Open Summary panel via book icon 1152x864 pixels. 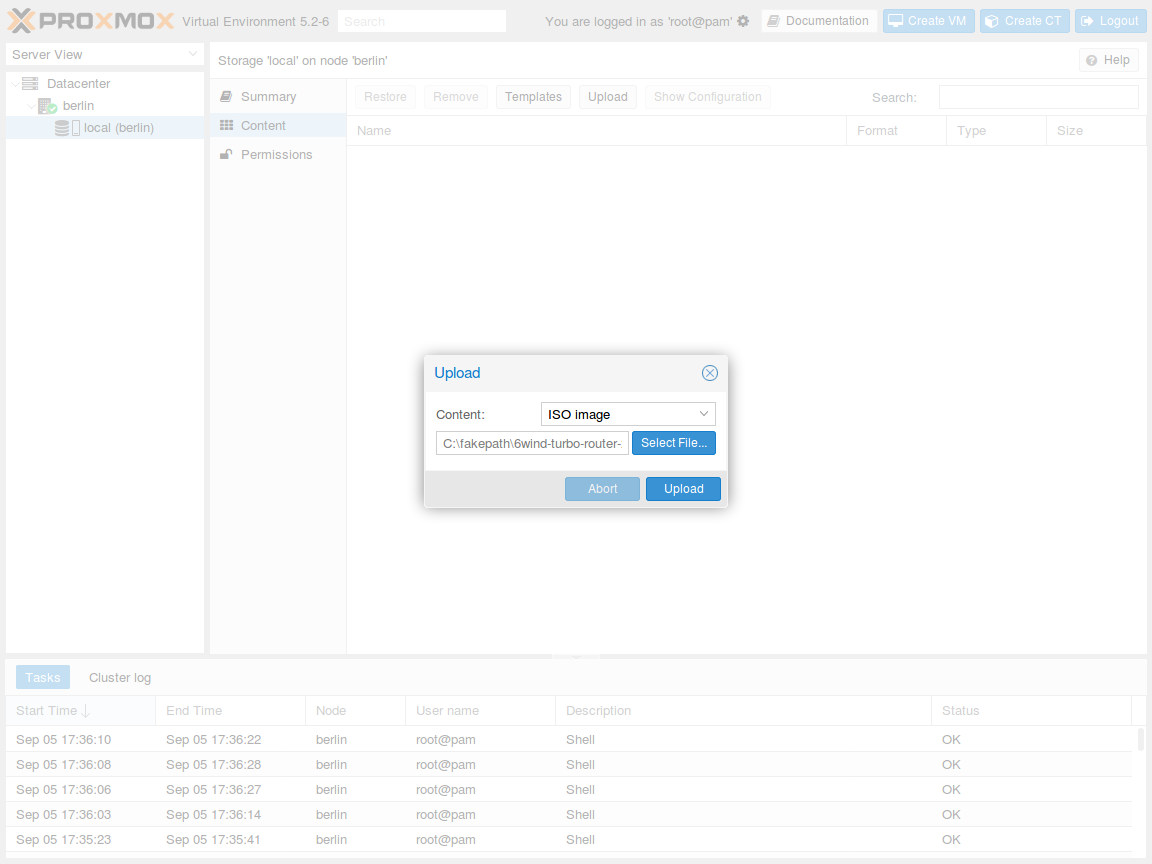227,97
